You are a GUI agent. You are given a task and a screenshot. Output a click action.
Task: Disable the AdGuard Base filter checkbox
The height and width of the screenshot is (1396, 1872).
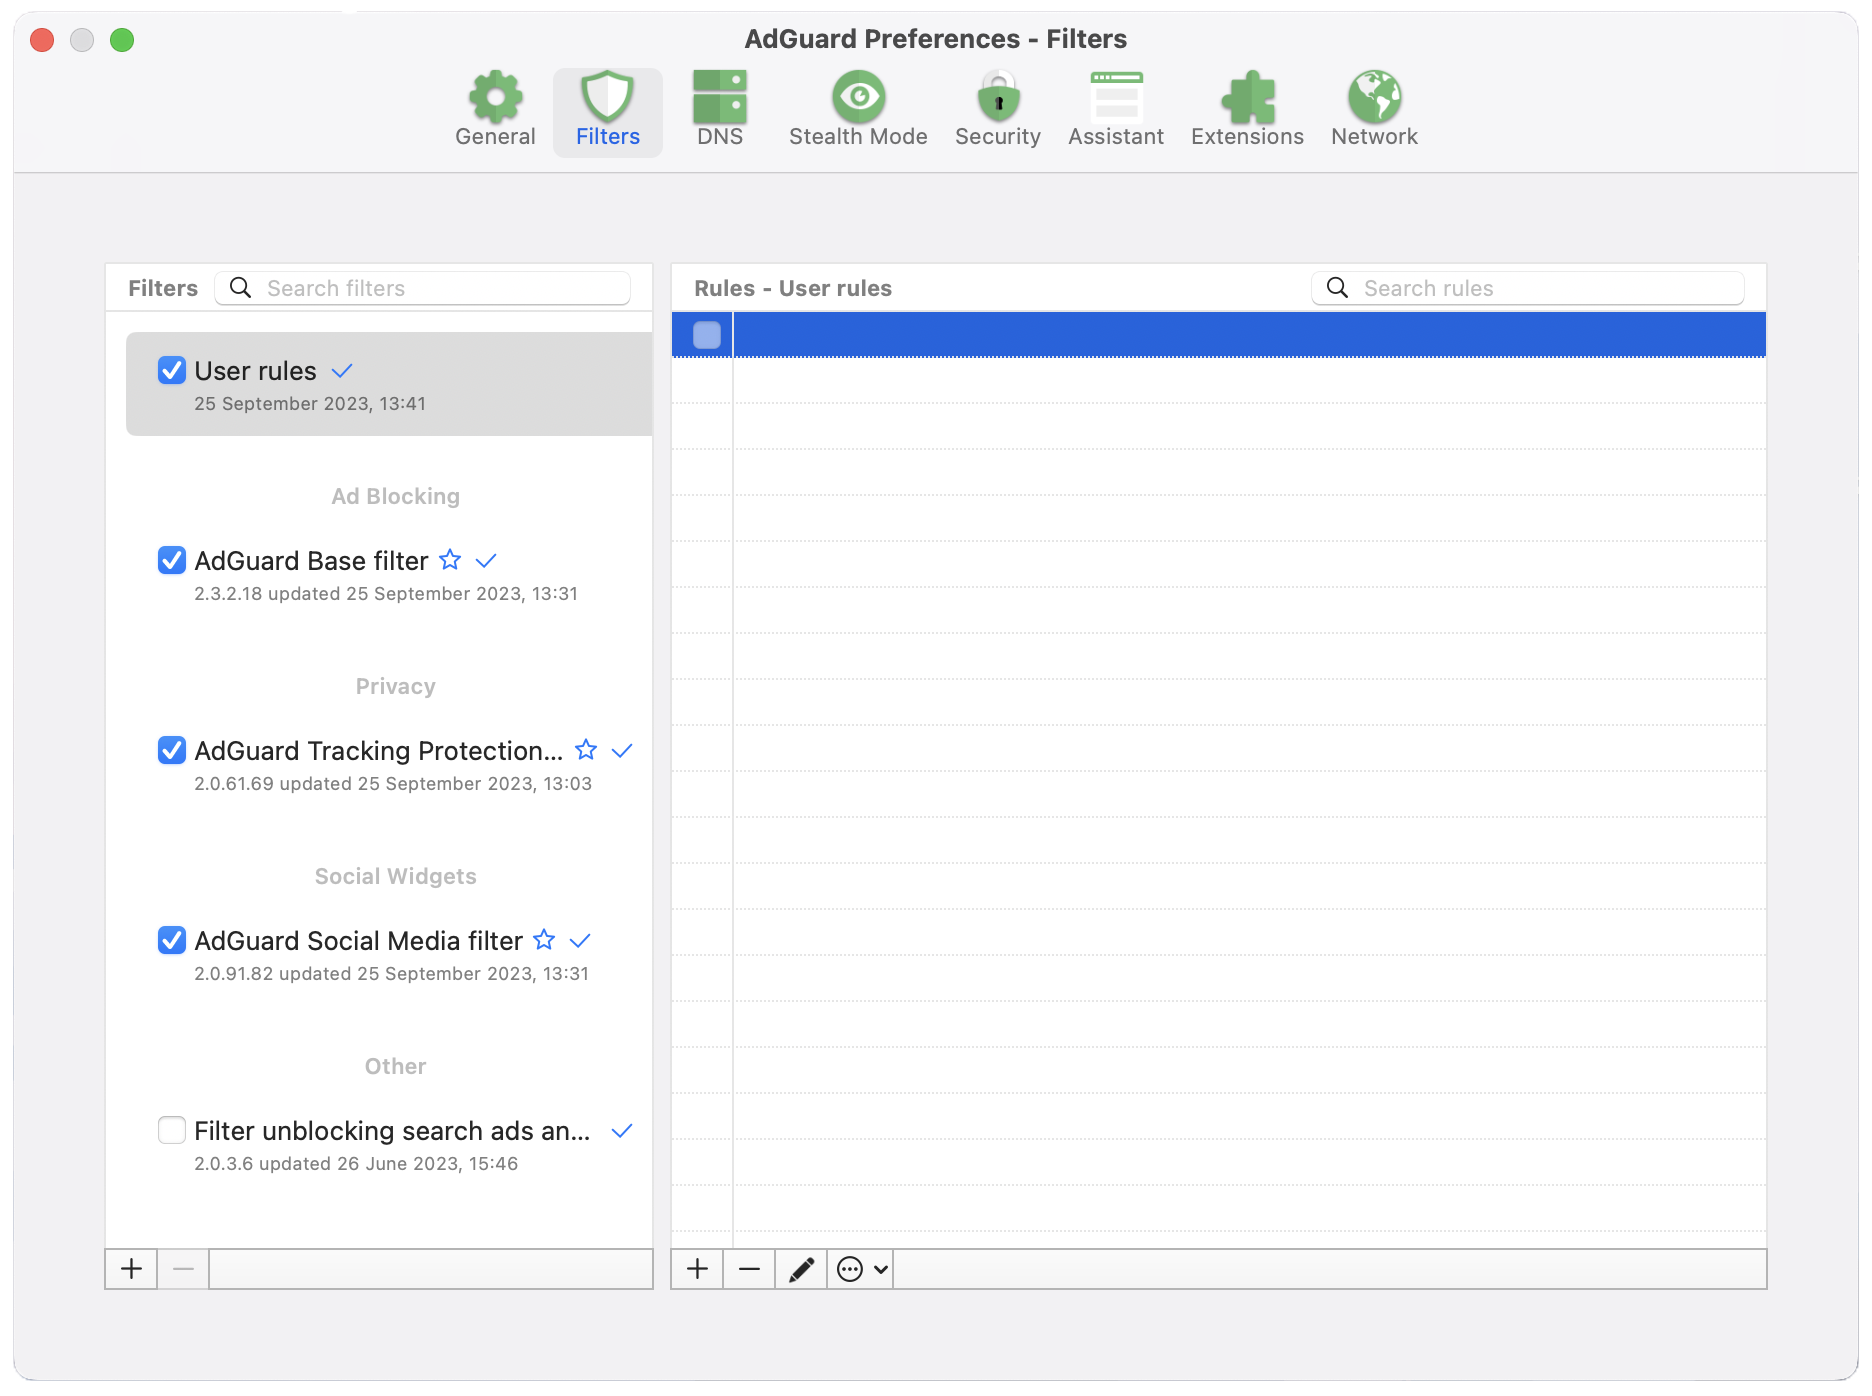(172, 560)
